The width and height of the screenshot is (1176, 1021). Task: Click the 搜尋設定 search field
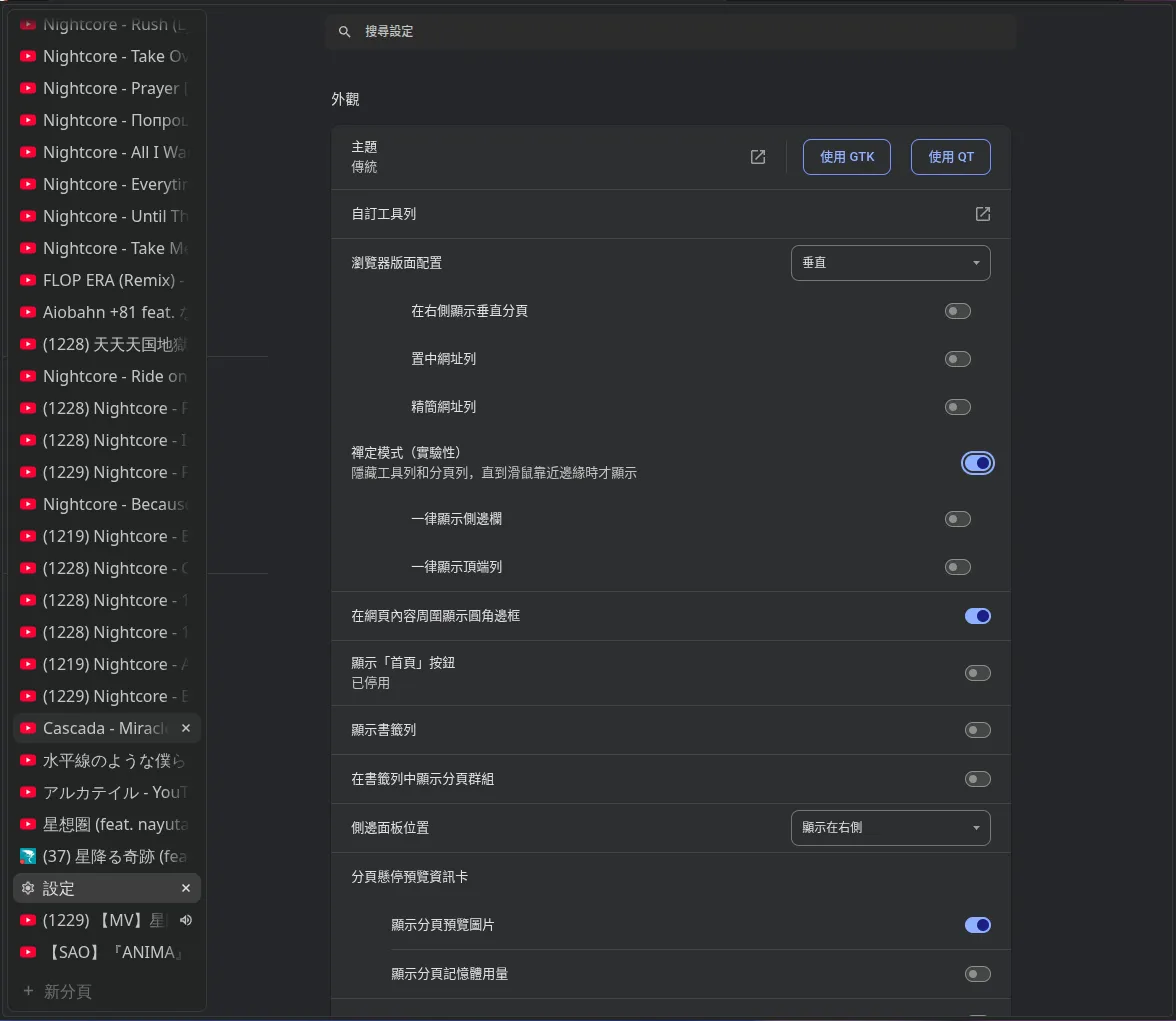tap(670, 32)
